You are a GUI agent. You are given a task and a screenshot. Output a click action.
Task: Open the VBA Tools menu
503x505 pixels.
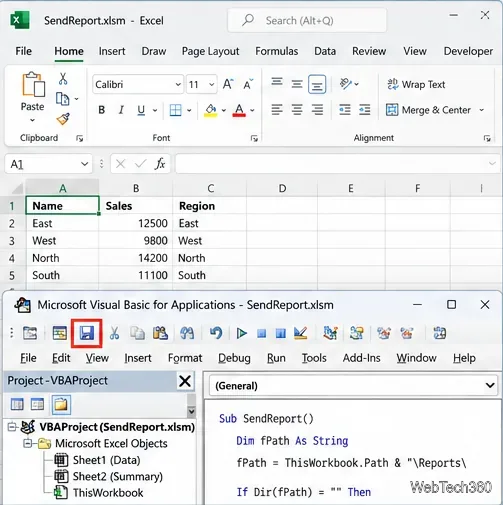click(x=314, y=358)
